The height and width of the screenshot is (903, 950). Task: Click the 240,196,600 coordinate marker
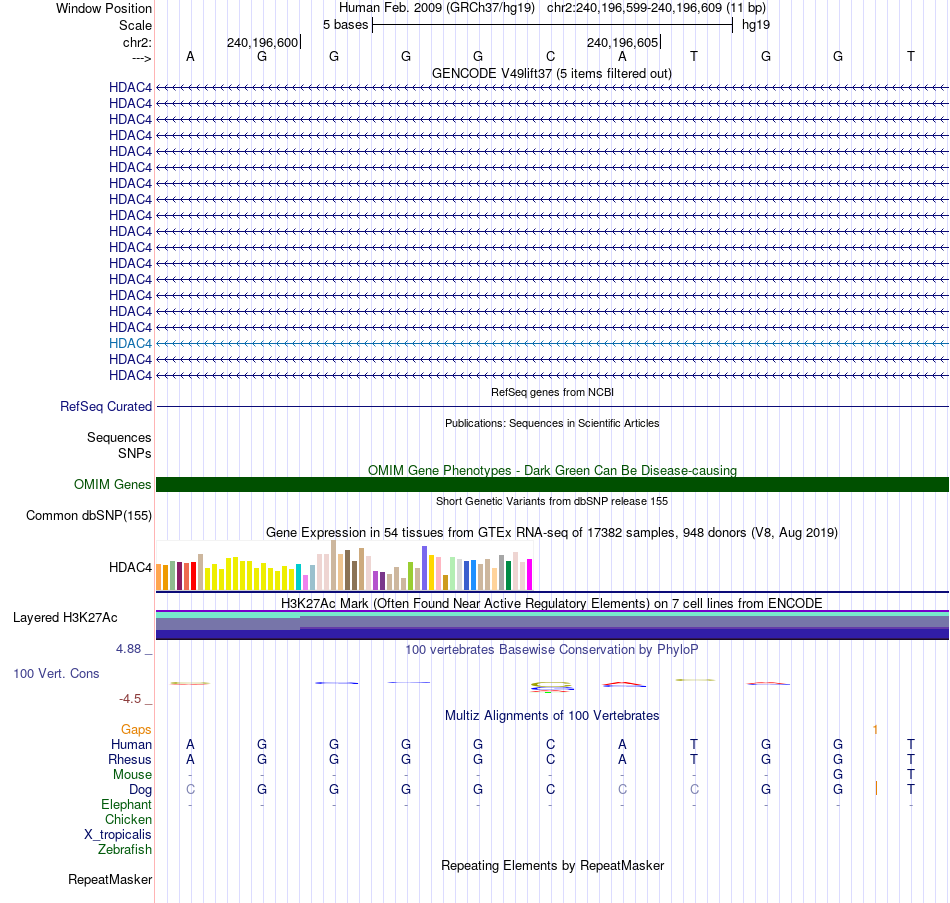point(262,42)
